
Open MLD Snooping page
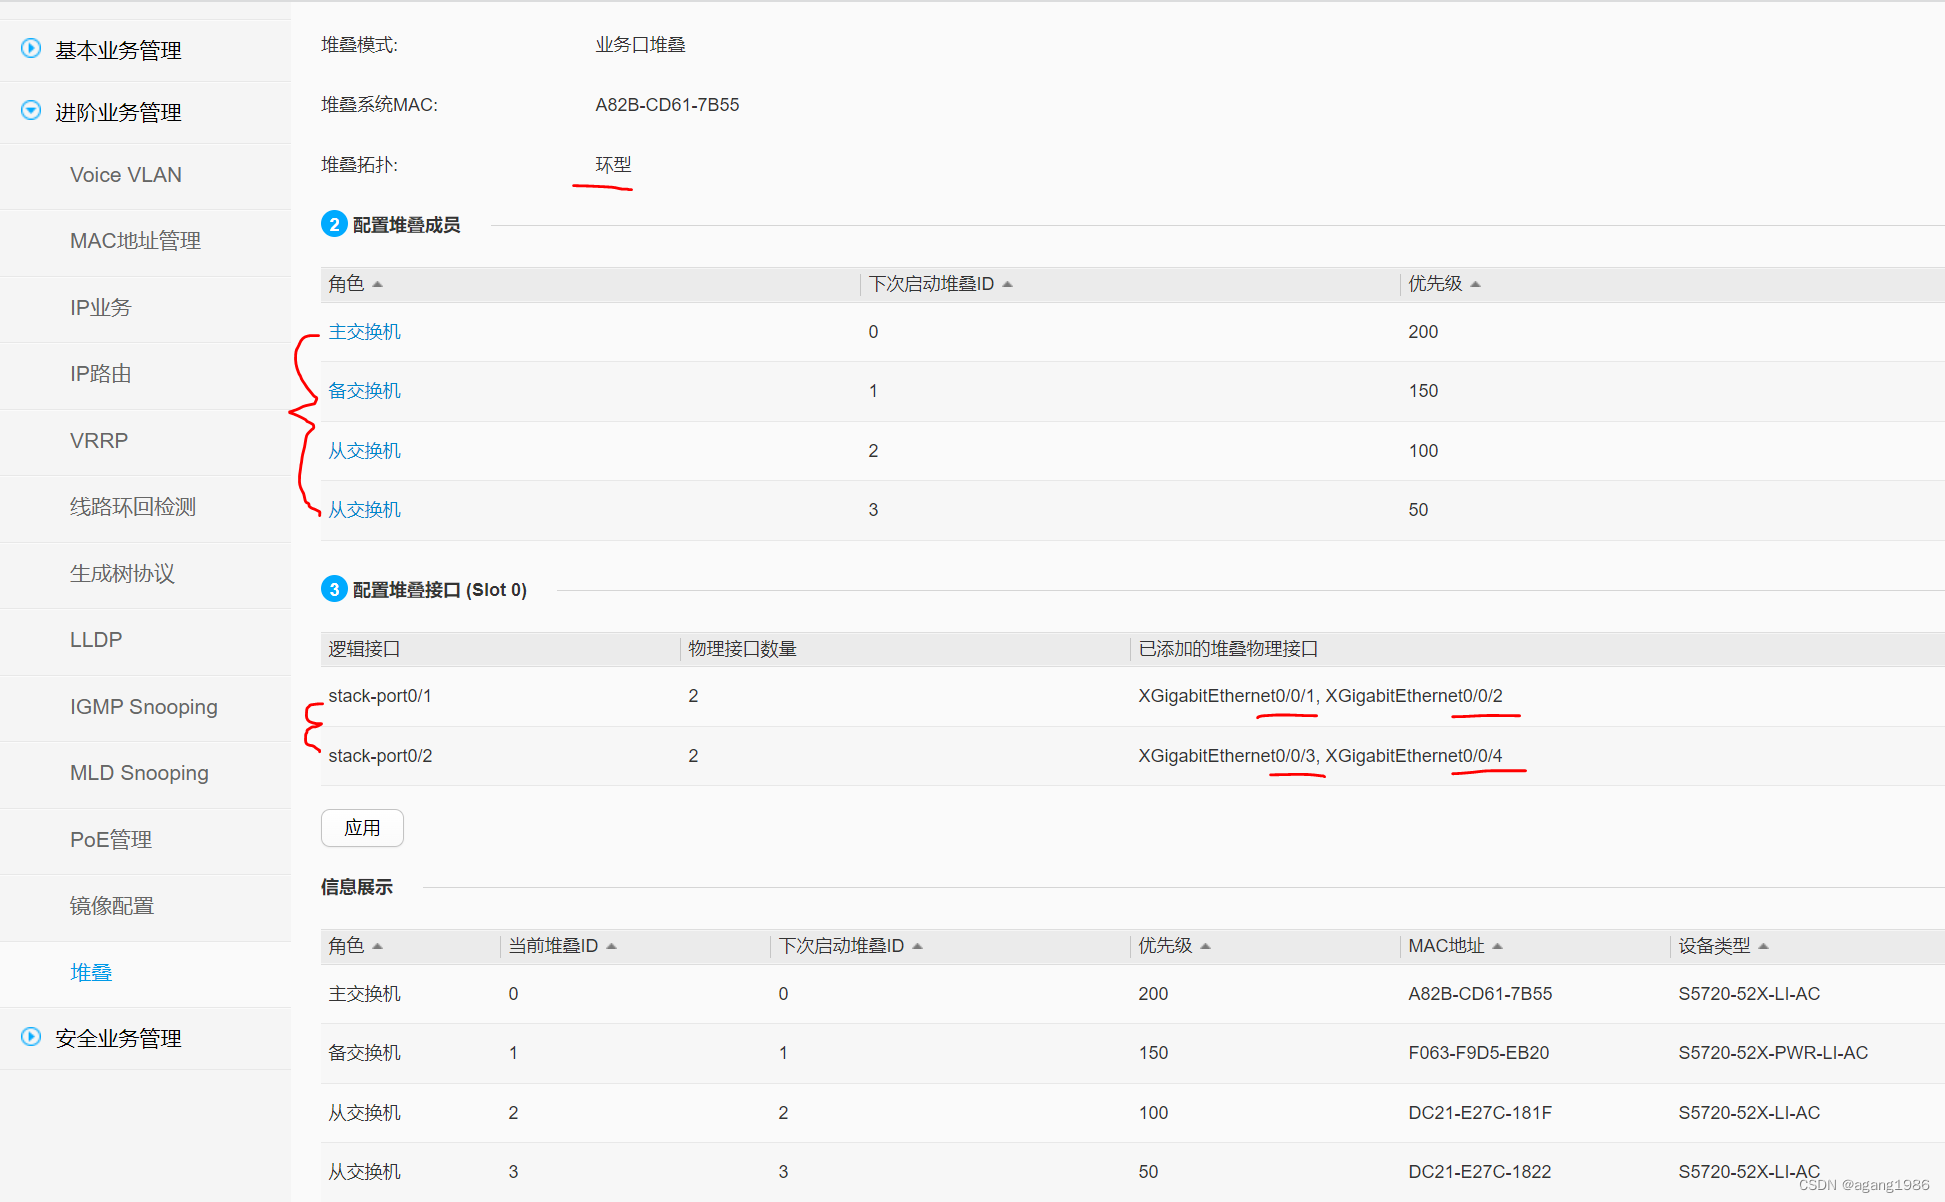point(139,773)
